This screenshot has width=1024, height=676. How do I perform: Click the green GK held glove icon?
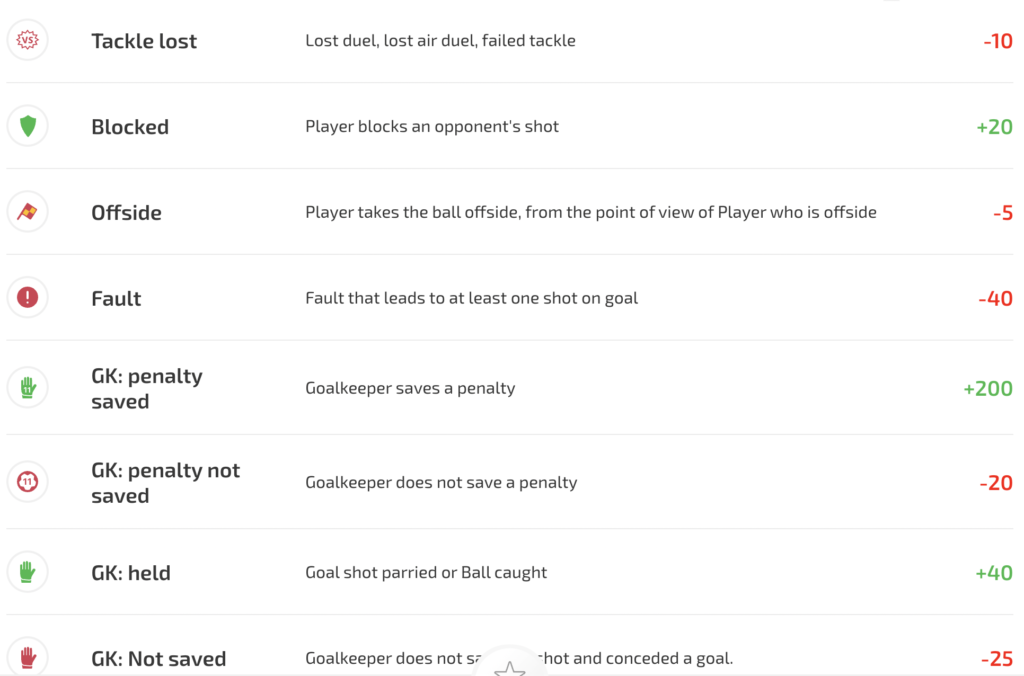click(28, 572)
